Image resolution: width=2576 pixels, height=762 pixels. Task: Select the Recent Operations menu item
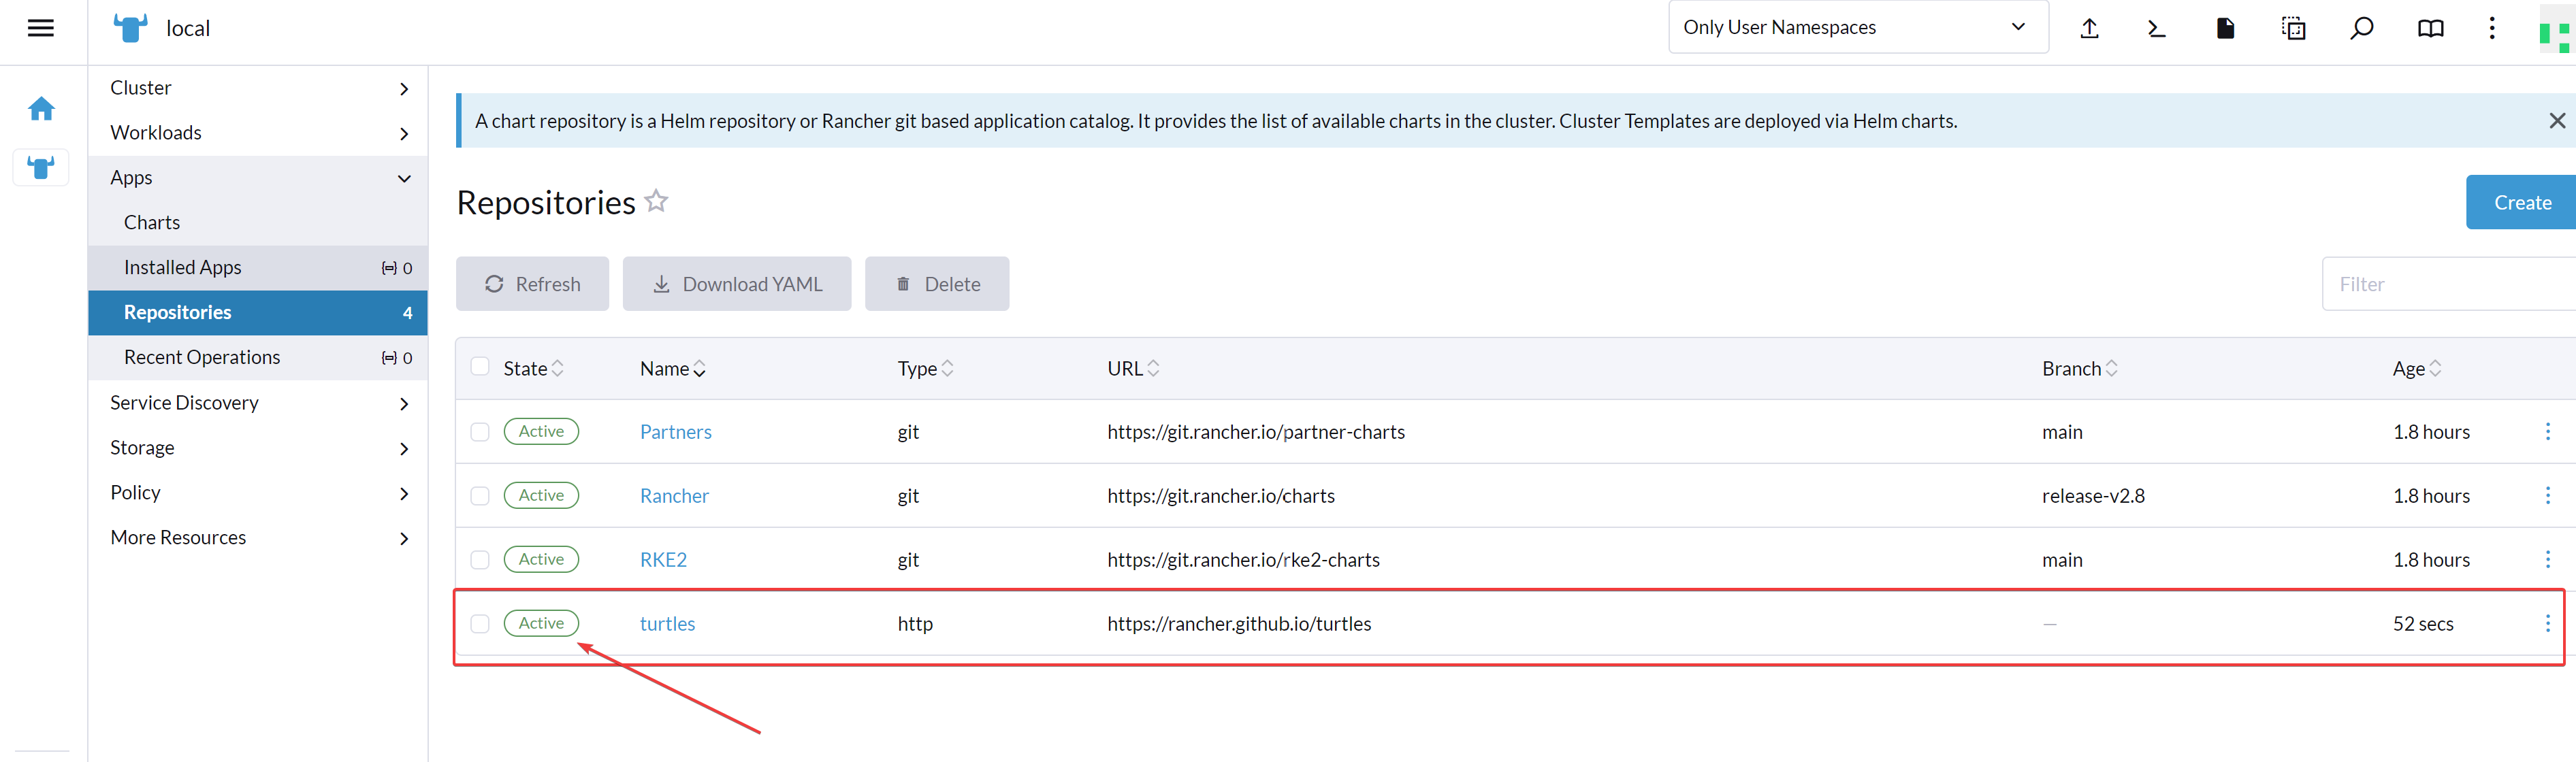click(200, 357)
